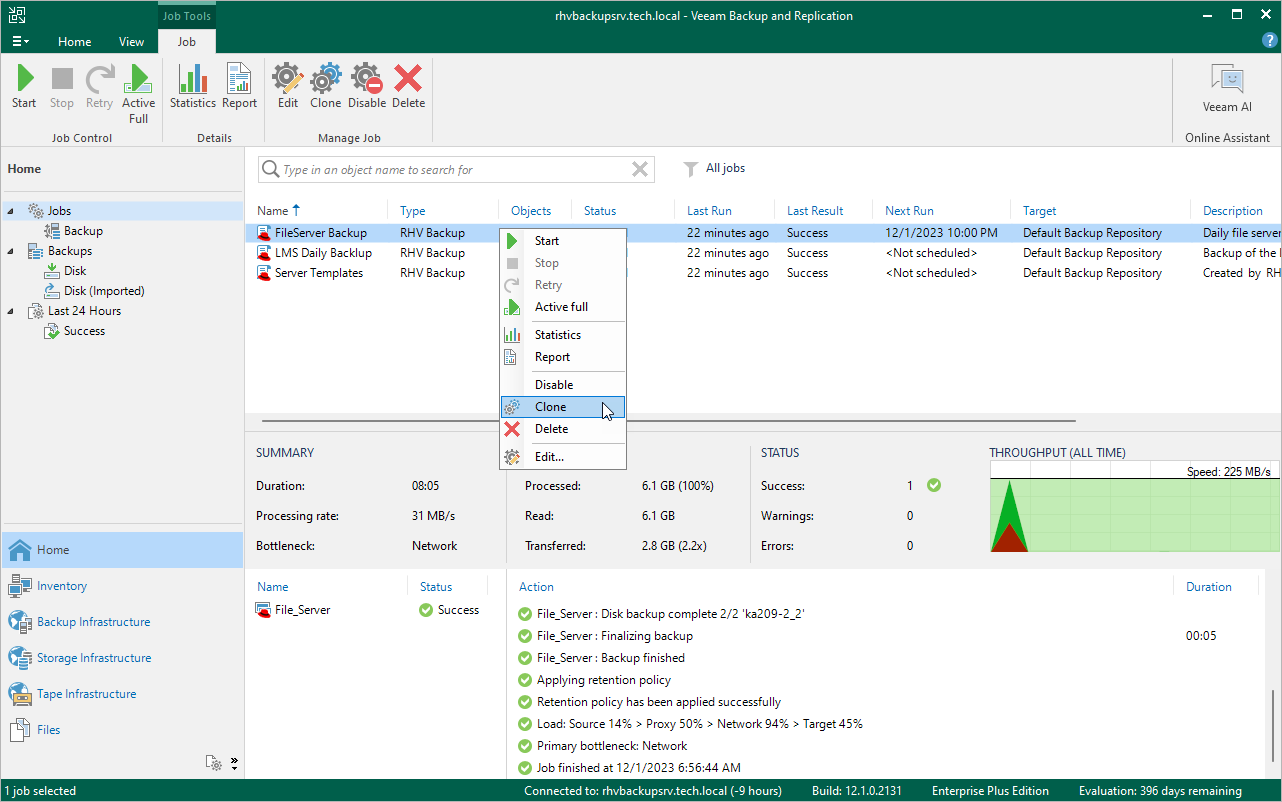Open Report from the ribbon
The image size is (1282, 802).
coord(240,86)
